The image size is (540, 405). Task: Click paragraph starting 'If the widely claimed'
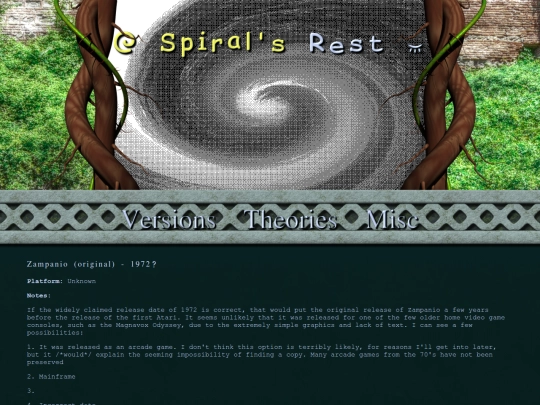coord(266,321)
